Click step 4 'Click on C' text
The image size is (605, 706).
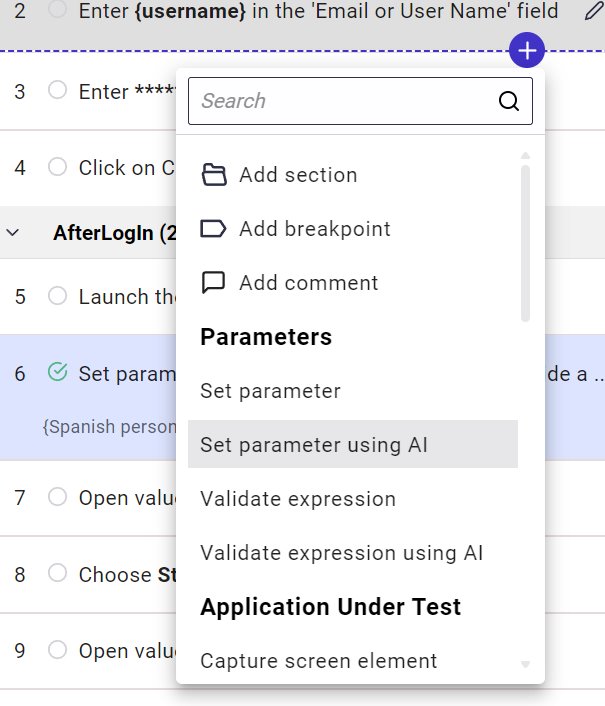(x=127, y=168)
